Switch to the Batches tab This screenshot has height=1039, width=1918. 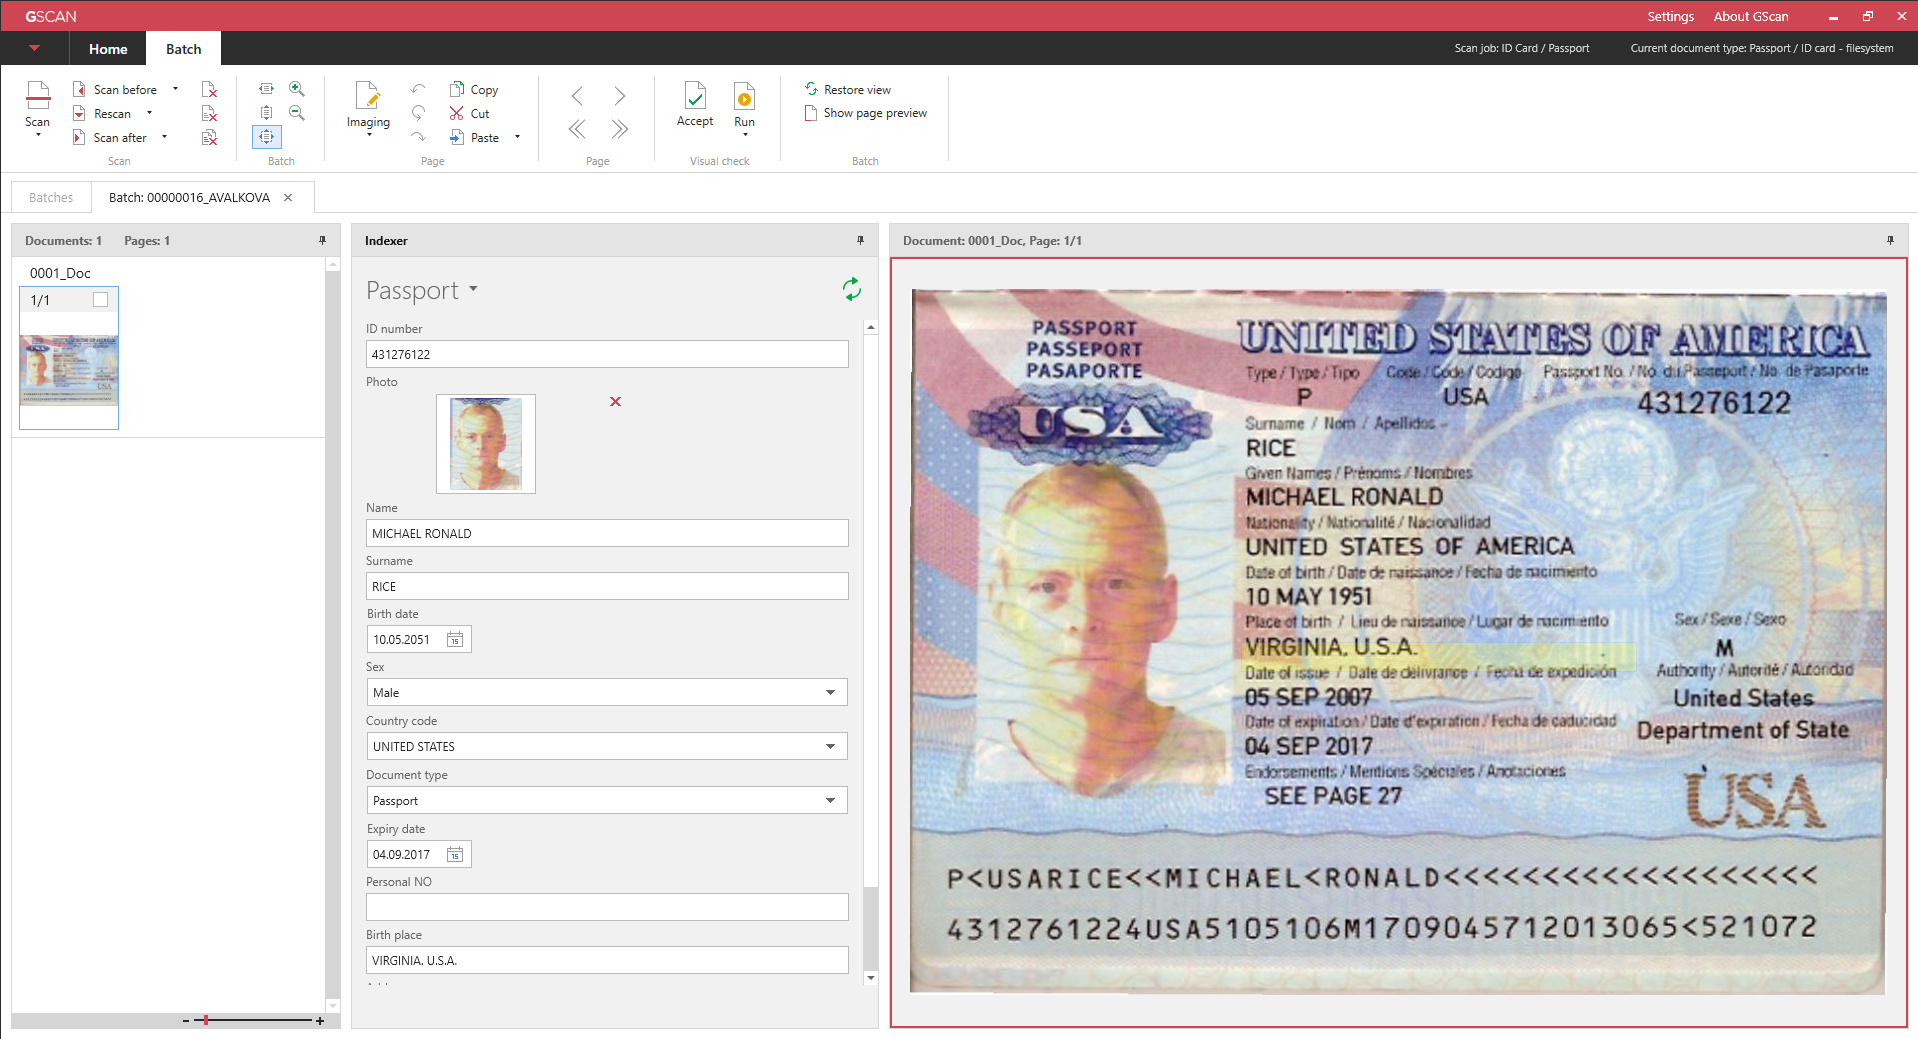[x=51, y=197]
